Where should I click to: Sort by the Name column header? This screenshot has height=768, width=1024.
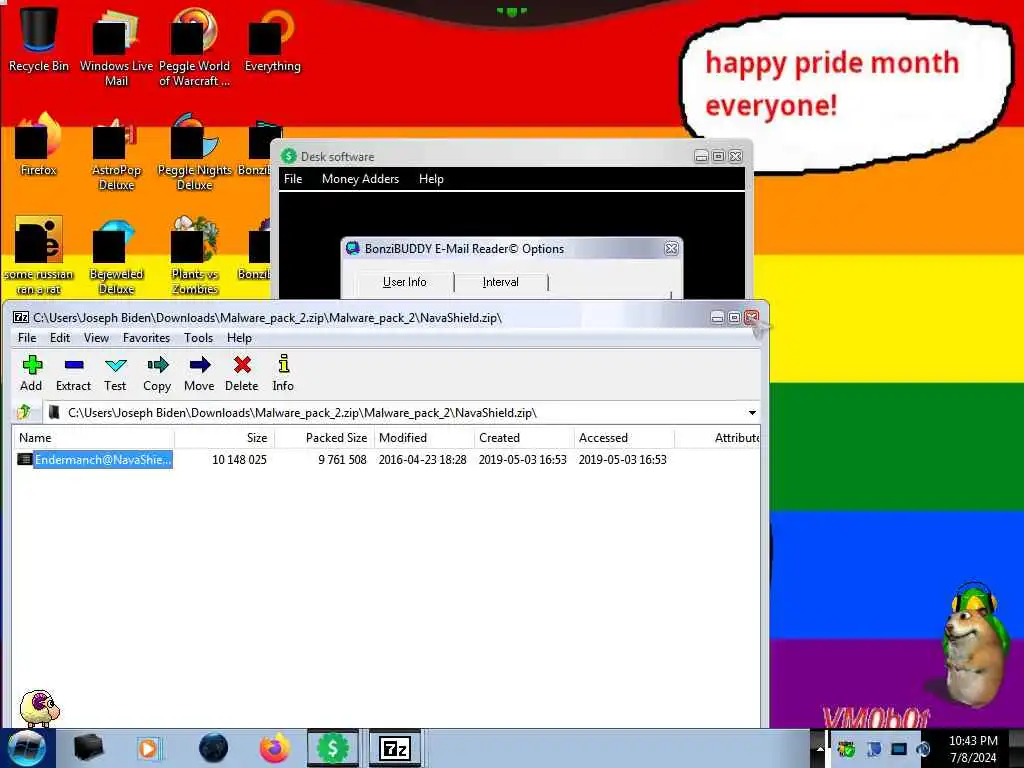93,438
